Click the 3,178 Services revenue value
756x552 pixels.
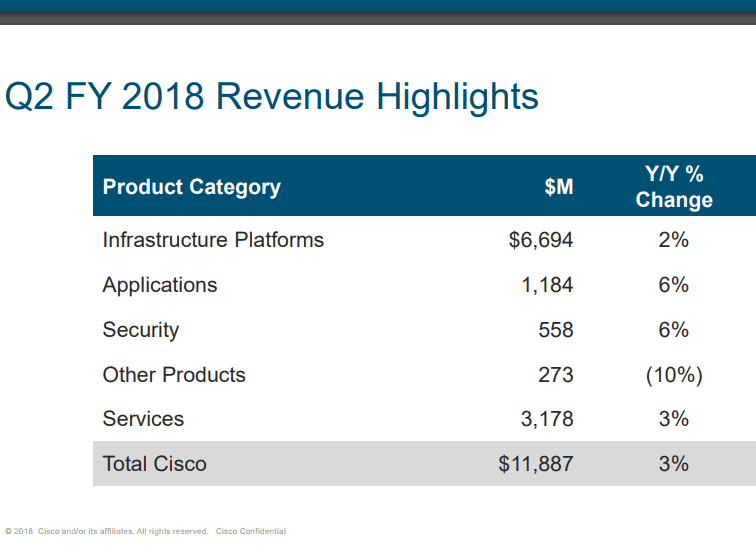[x=547, y=419]
